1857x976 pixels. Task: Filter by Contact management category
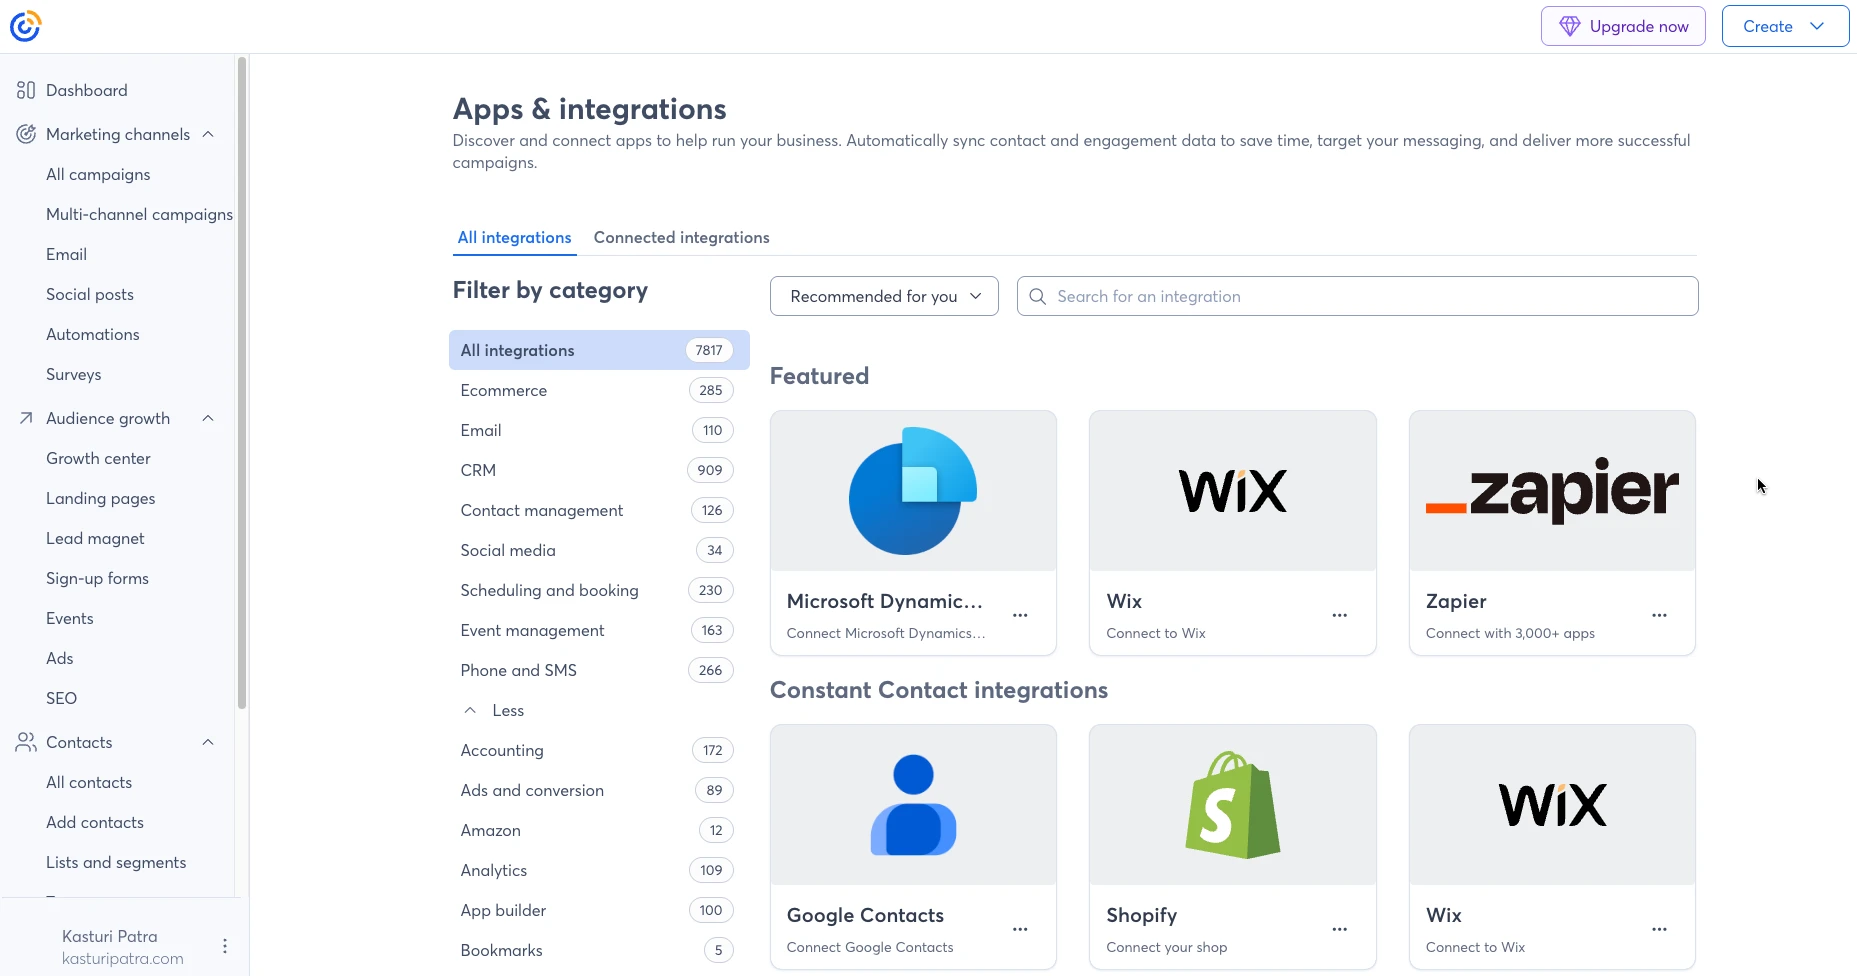click(599, 510)
